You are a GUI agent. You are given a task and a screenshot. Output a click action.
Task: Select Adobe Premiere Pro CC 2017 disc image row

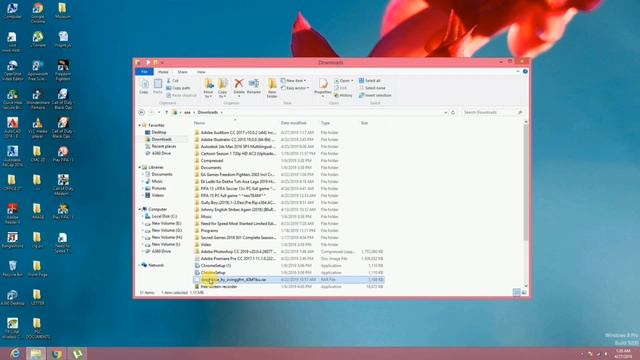click(288, 258)
